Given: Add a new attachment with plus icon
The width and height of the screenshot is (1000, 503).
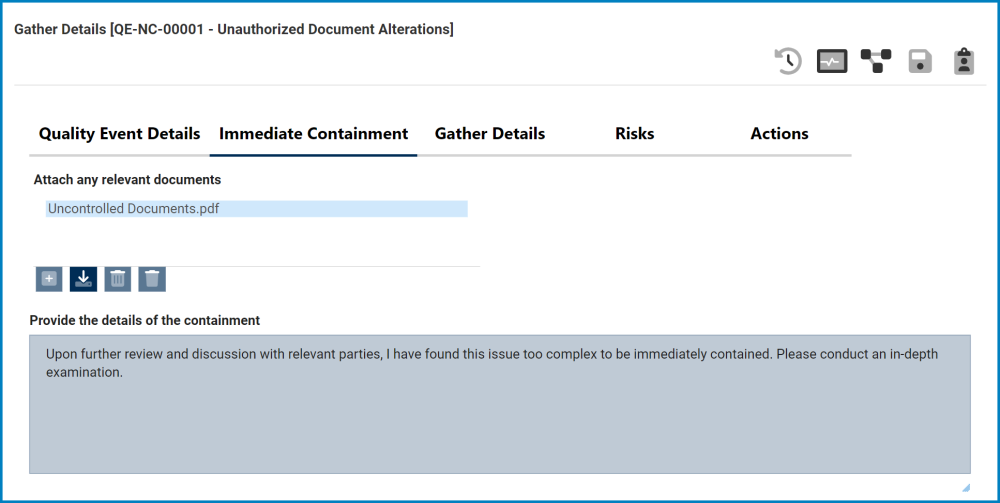Looking at the screenshot, I should (49, 279).
